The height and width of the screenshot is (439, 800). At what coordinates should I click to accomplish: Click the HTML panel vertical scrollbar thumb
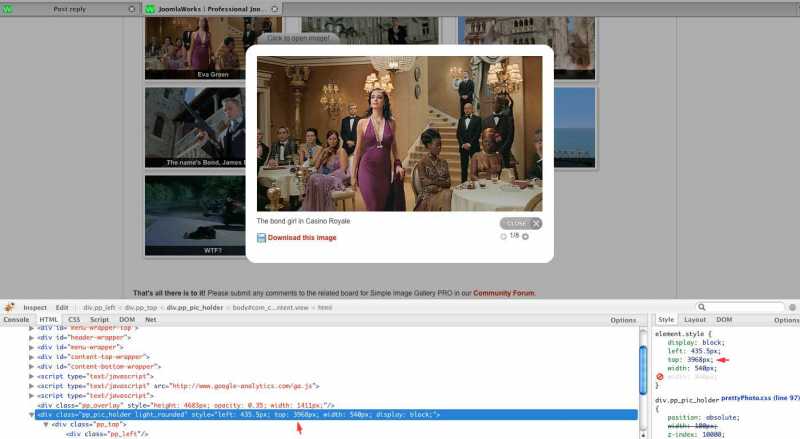click(x=643, y=369)
